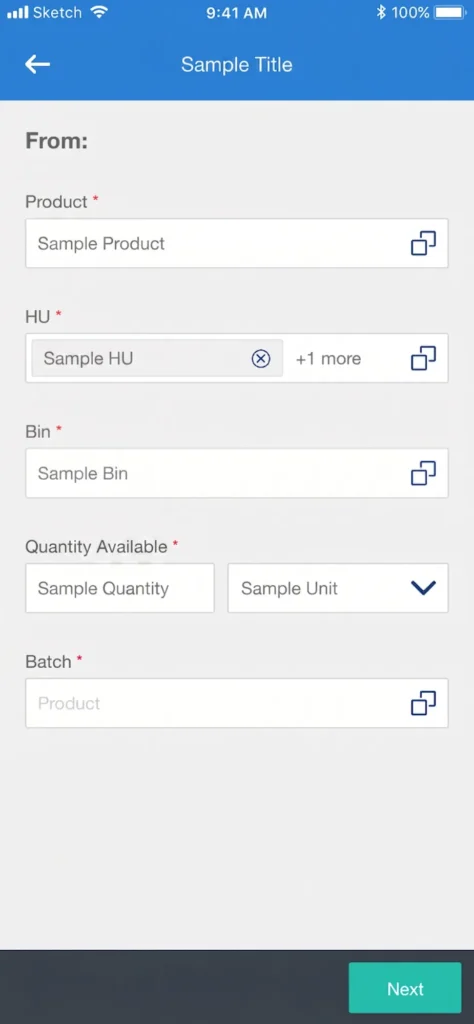Image resolution: width=474 pixels, height=1024 pixels.
Task: Expand the Sample Unit dropdown arrow
Action: point(423,588)
